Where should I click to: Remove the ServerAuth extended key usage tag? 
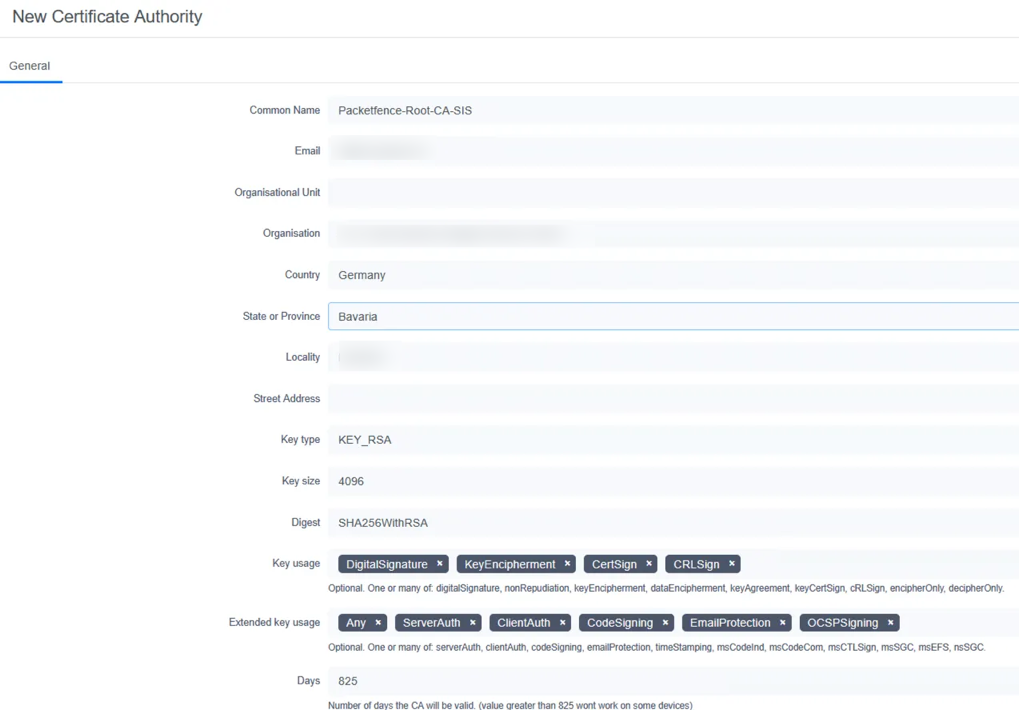[x=472, y=622]
